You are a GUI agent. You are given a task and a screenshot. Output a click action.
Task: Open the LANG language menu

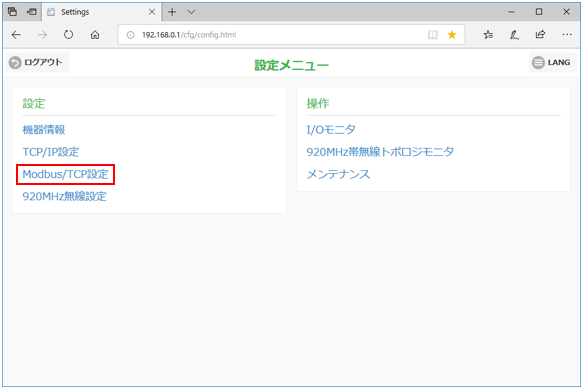point(552,62)
